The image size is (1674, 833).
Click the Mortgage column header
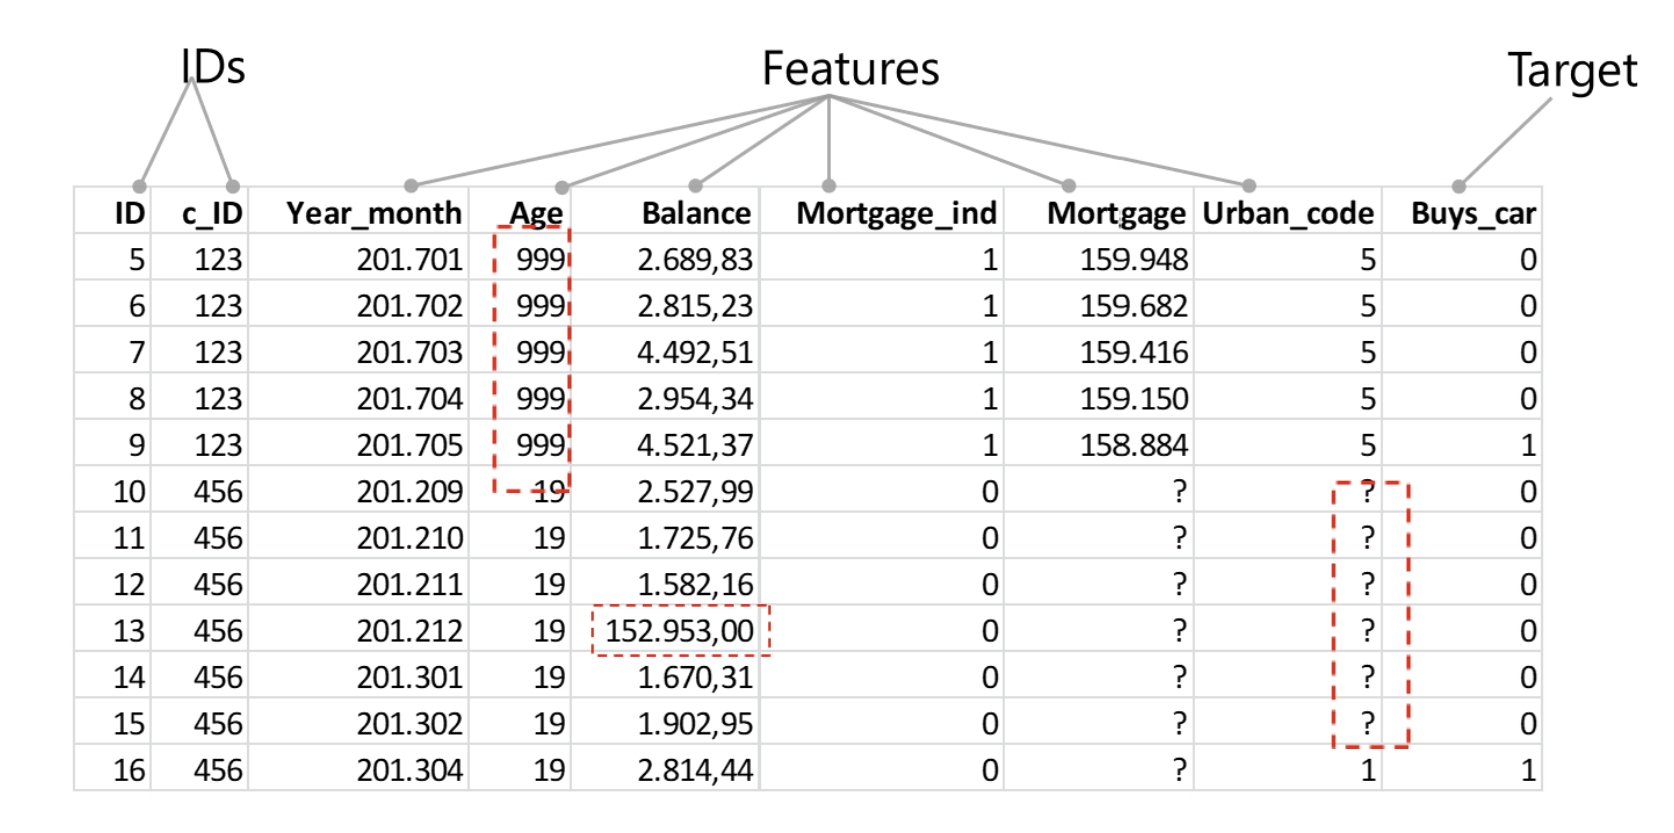[x=1116, y=214]
